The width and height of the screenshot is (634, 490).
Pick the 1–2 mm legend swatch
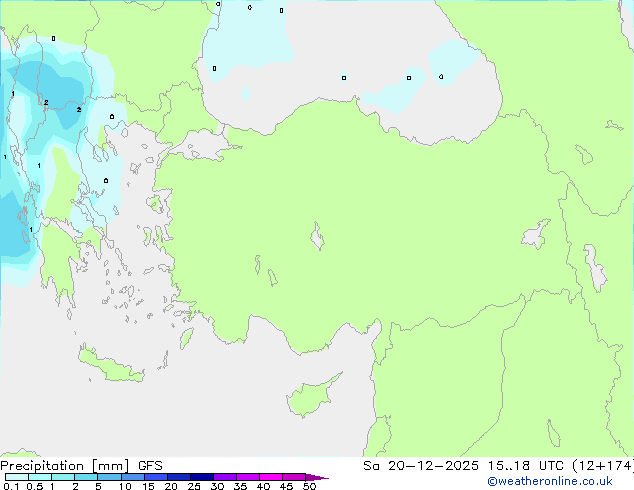coord(63,477)
